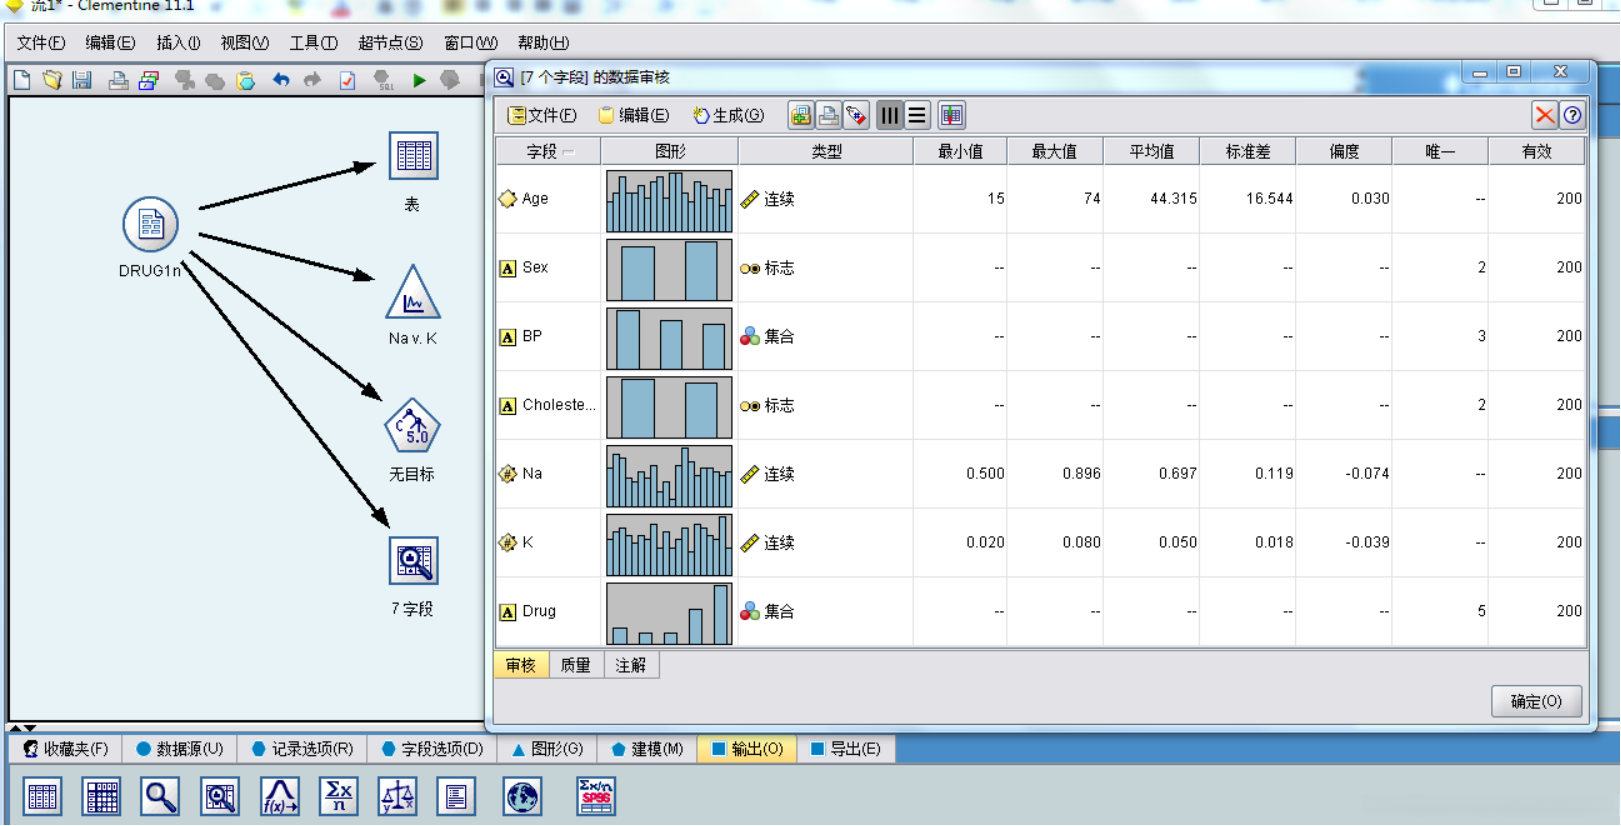Run the stream with the green play button
This screenshot has height=826, width=1621.
(419, 80)
